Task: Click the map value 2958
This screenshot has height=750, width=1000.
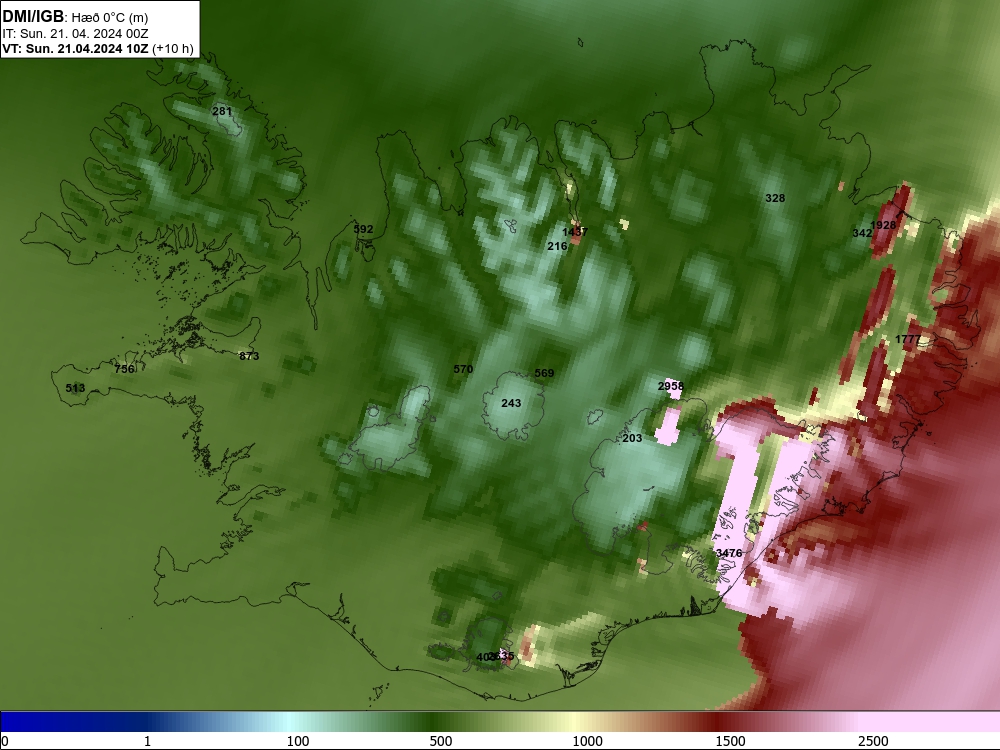Action: 670,386
